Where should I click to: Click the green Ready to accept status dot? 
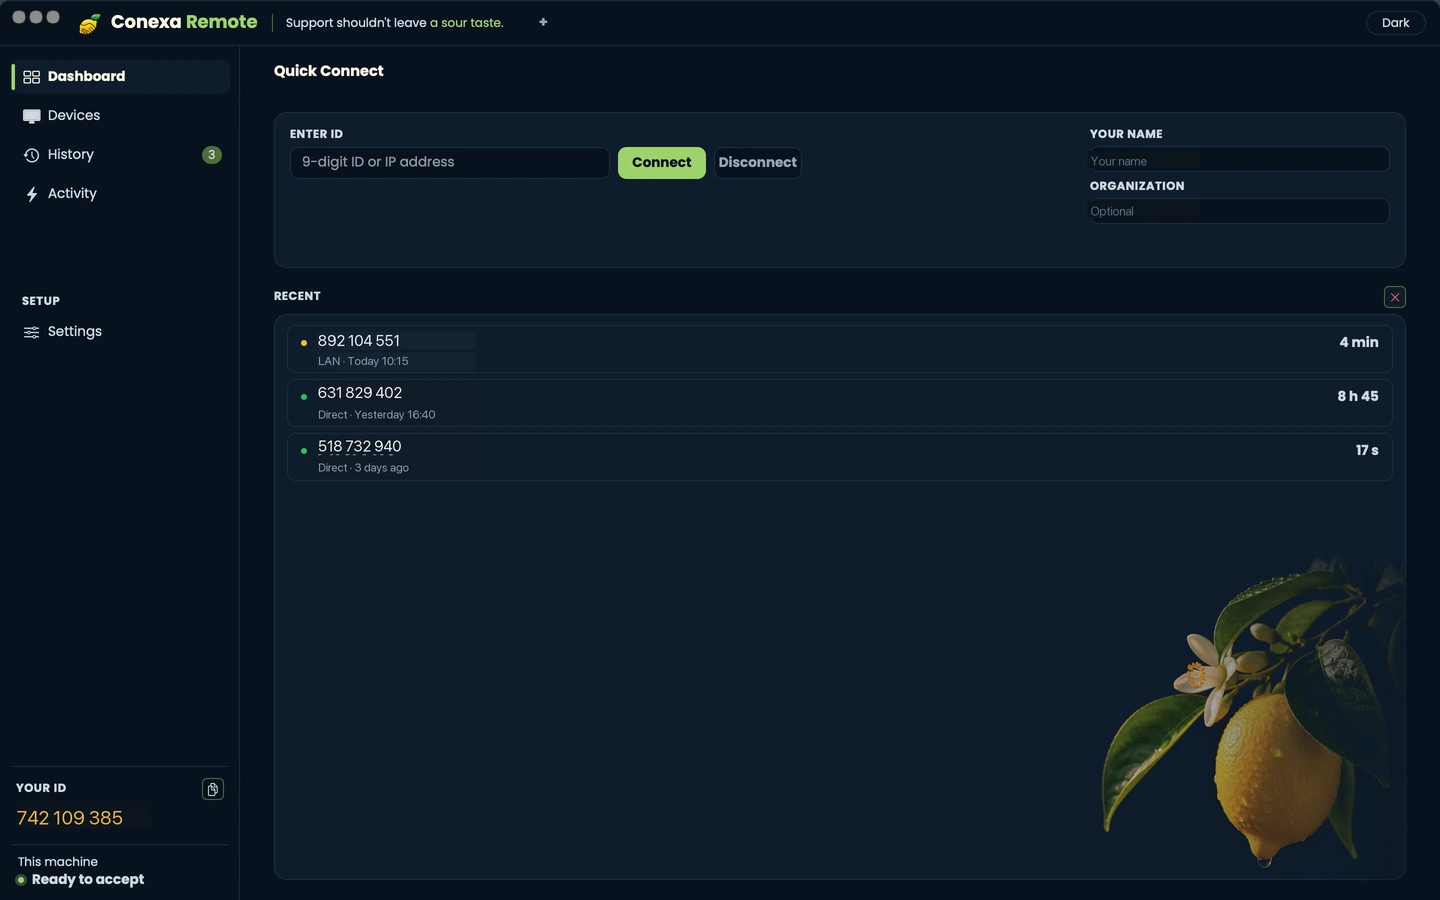click(21, 880)
